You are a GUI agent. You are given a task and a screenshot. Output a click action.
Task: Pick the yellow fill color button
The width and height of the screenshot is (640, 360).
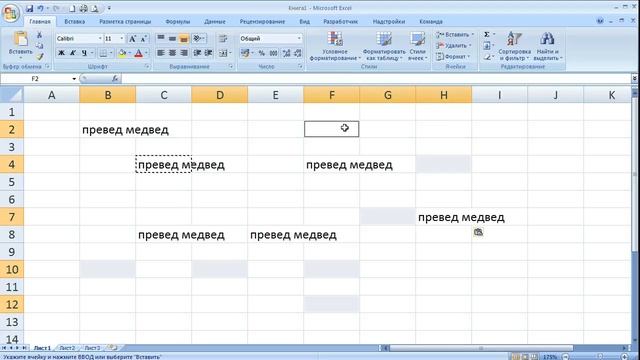(122, 53)
